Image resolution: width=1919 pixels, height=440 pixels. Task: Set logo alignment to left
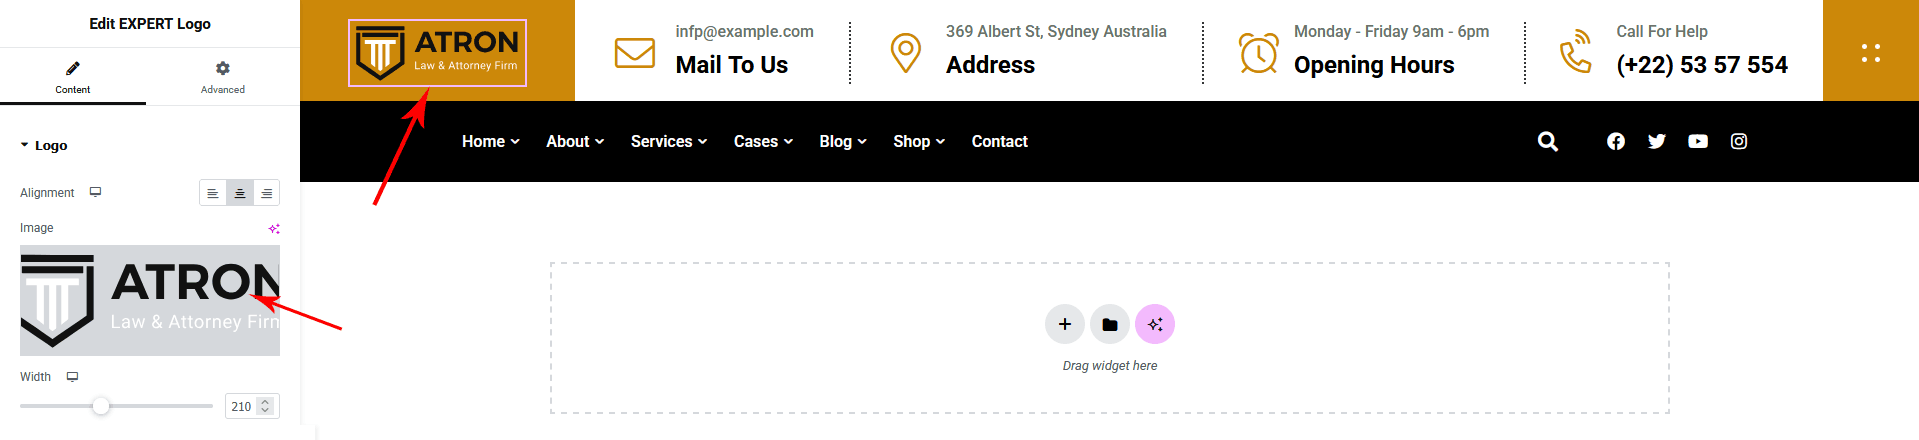(x=213, y=193)
